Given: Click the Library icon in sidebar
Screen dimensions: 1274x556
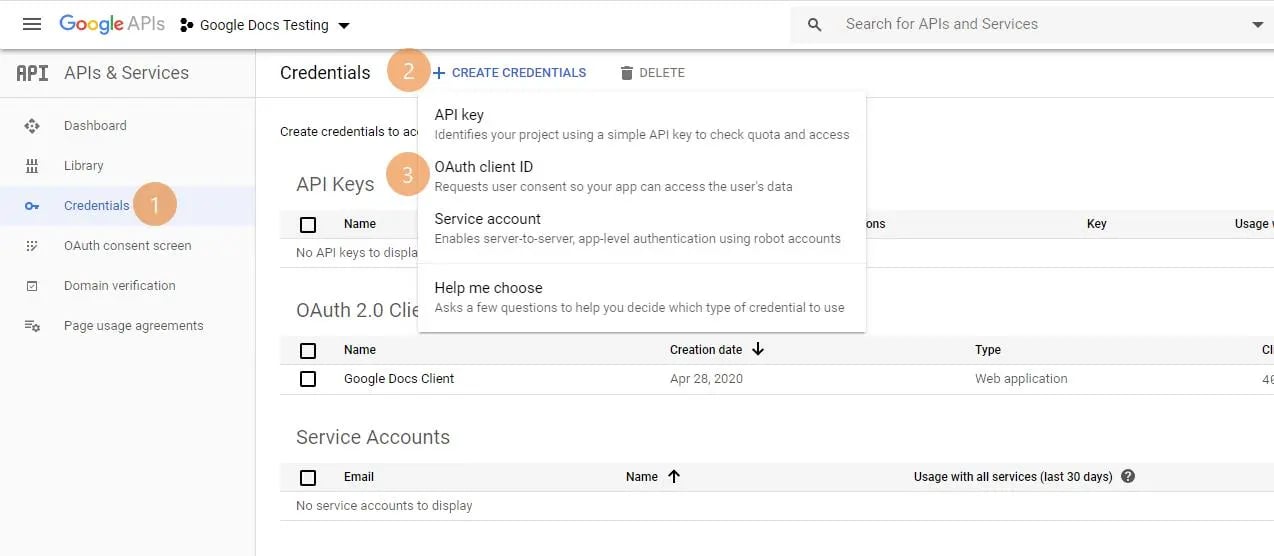Looking at the screenshot, I should (x=32, y=166).
